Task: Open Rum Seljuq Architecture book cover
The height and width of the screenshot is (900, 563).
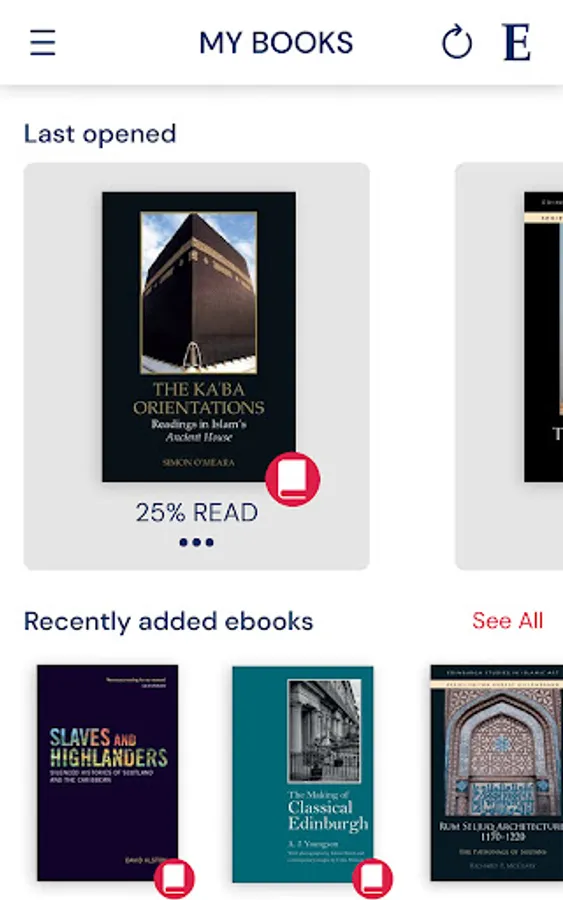Action: point(496,773)
